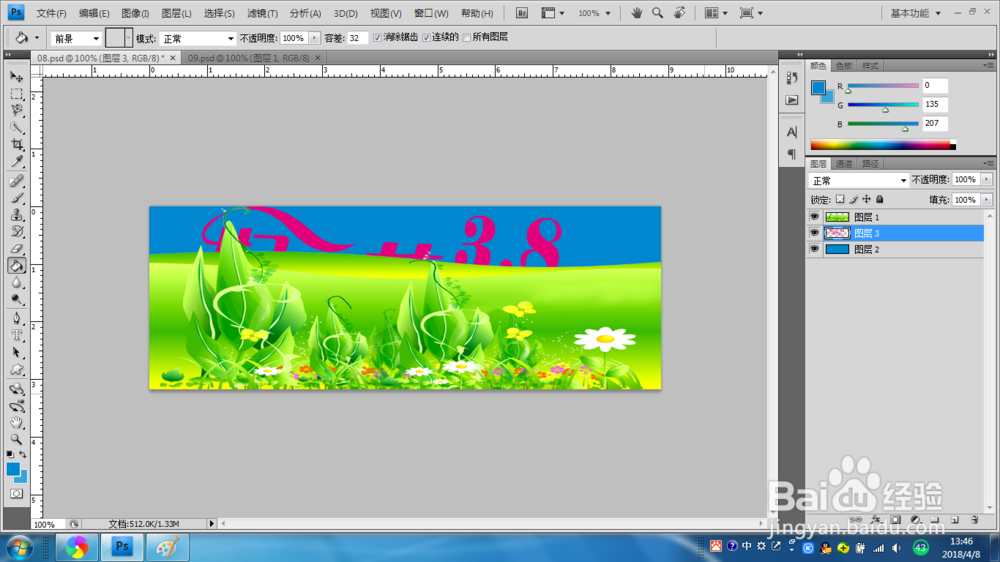Screen dimensions: 1000x562
Task: Select the Zoom tool in toolbox
Action: coord(17,440)
